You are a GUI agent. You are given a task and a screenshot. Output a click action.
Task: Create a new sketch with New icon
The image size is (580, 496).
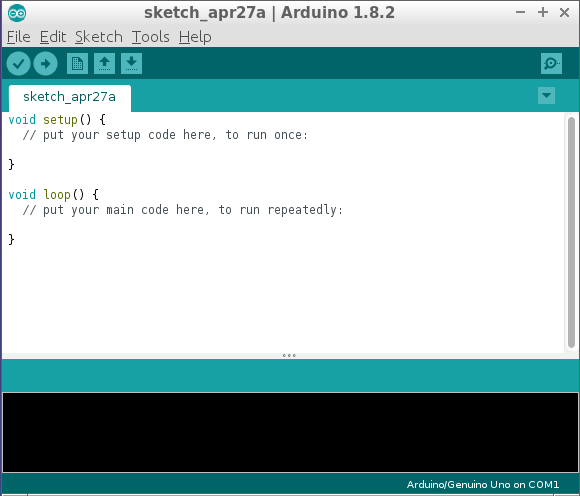coord(77,64)
